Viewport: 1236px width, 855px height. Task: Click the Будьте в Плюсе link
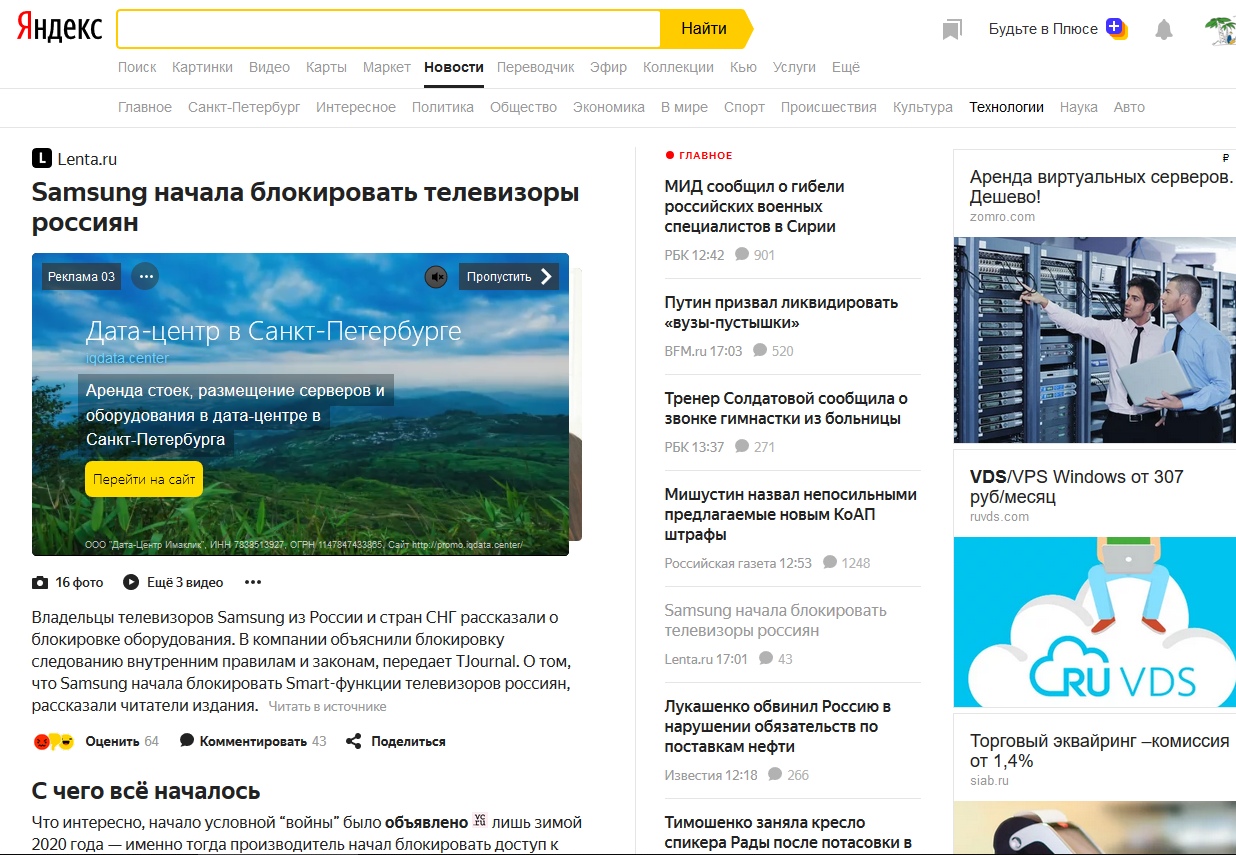pyautogui.click(x=1043, y=29)
